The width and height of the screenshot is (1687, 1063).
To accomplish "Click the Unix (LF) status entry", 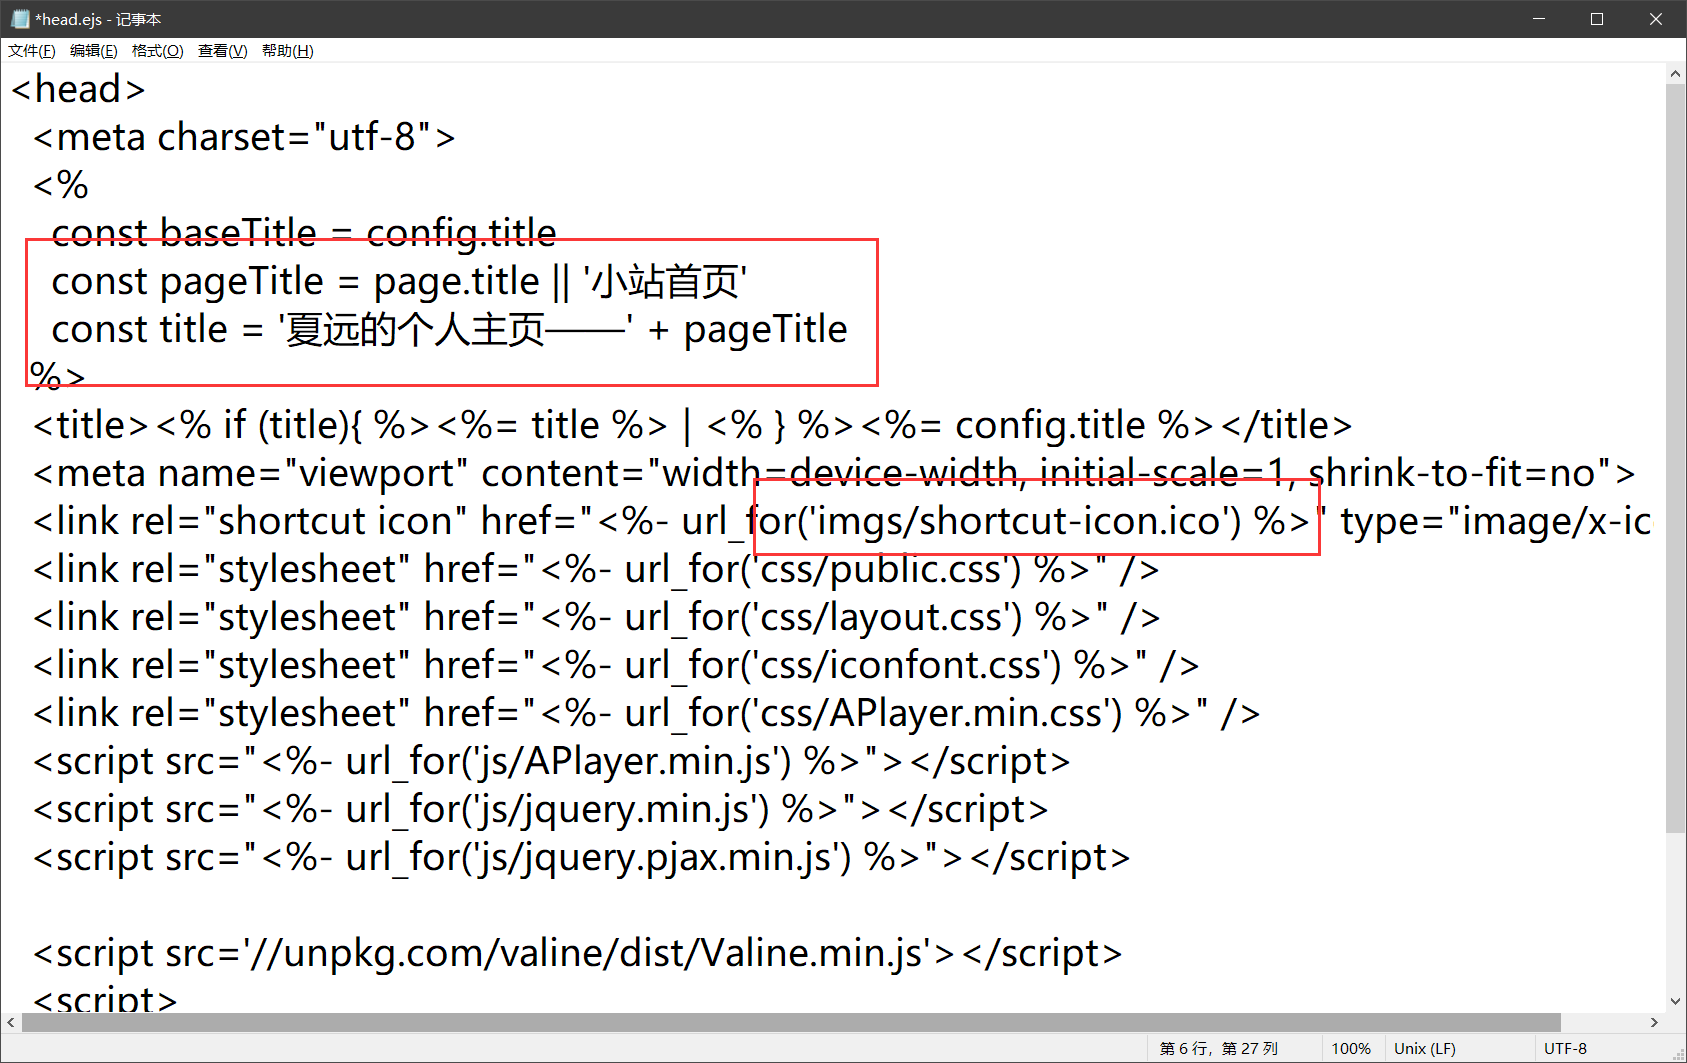I will tap(1425, 1048).
